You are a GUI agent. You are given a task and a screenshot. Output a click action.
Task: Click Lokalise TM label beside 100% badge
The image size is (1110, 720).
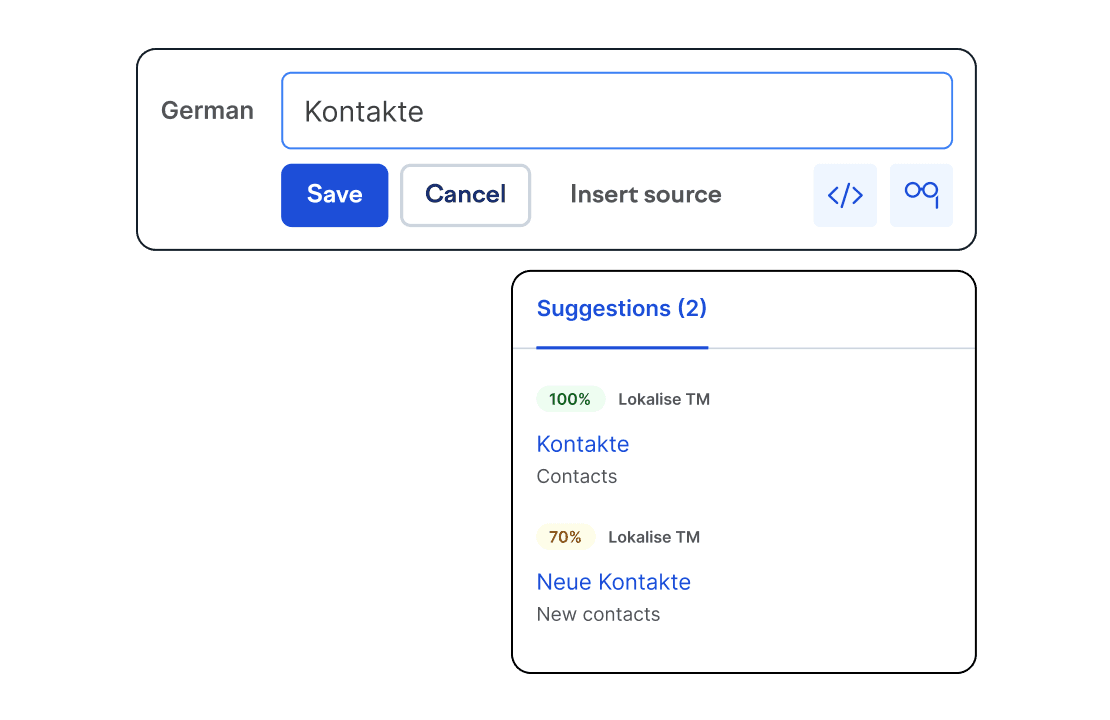point(663,400)
